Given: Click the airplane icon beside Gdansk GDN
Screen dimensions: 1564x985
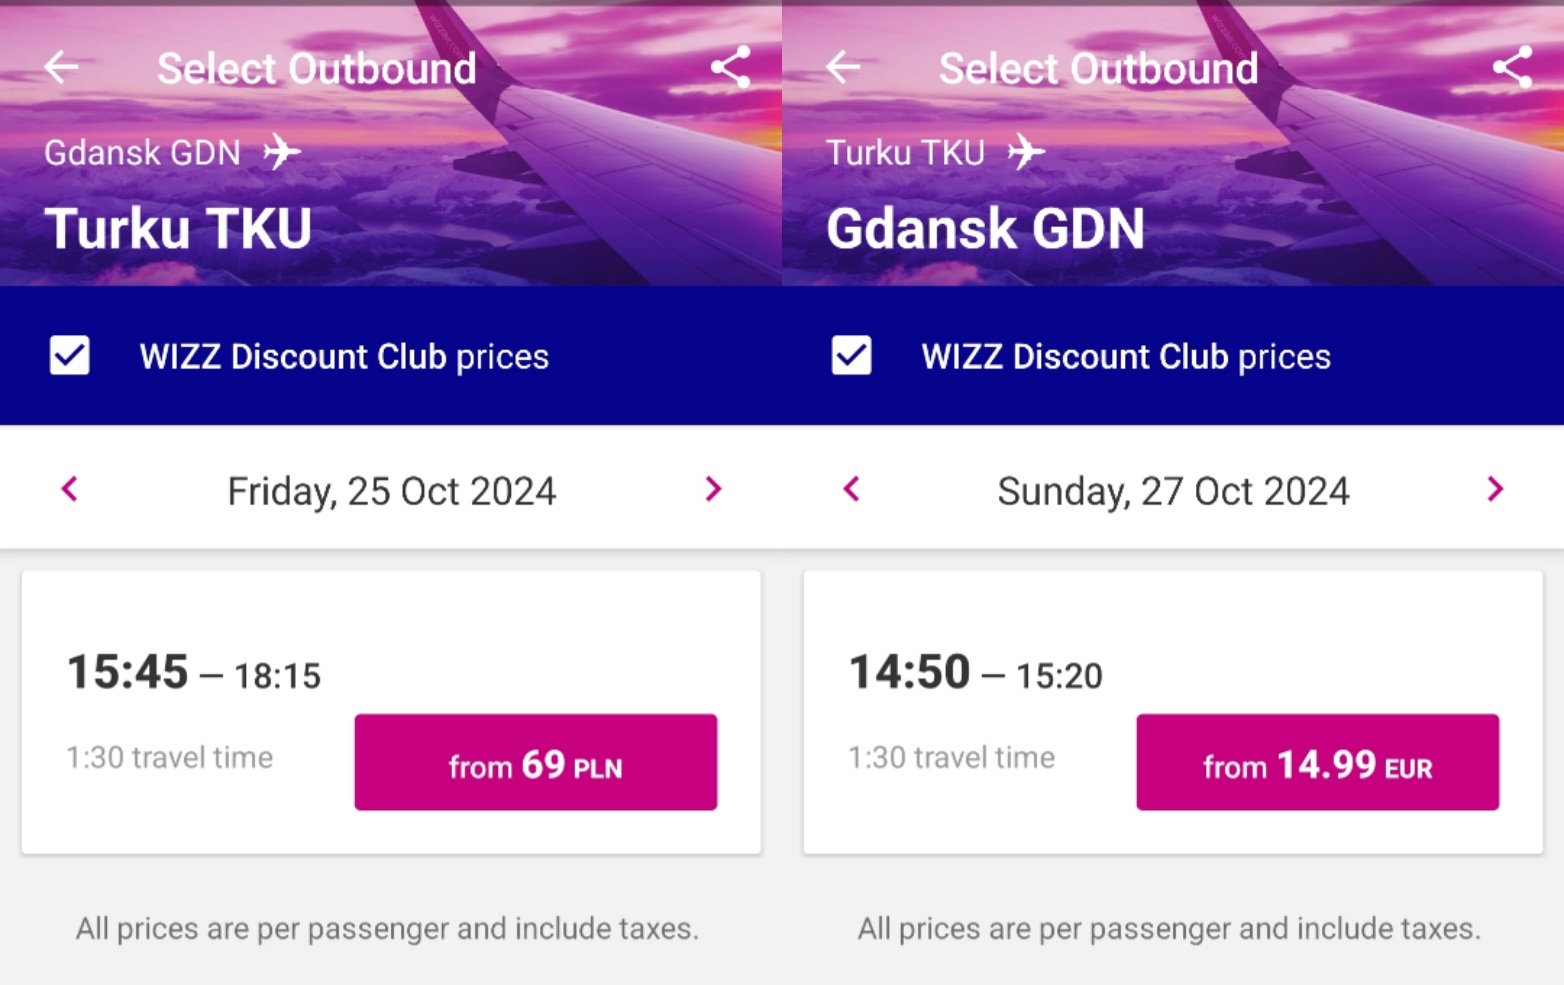Looking at the screenshot, I should point(282,152).
